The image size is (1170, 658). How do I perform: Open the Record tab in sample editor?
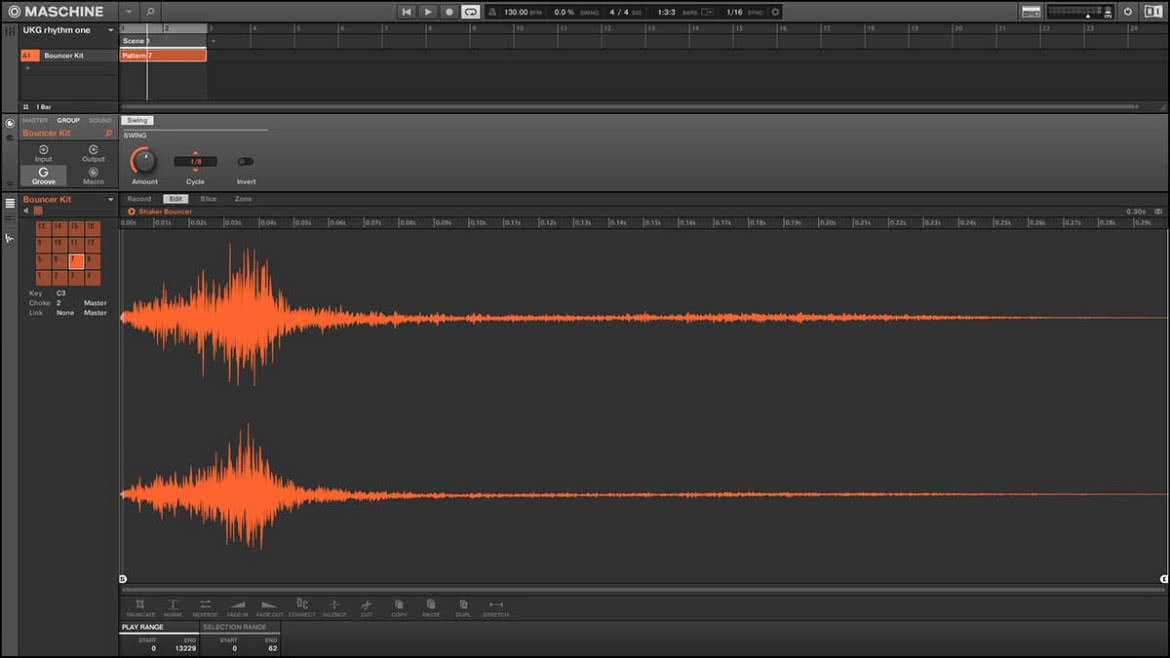(x=139, y=199)
